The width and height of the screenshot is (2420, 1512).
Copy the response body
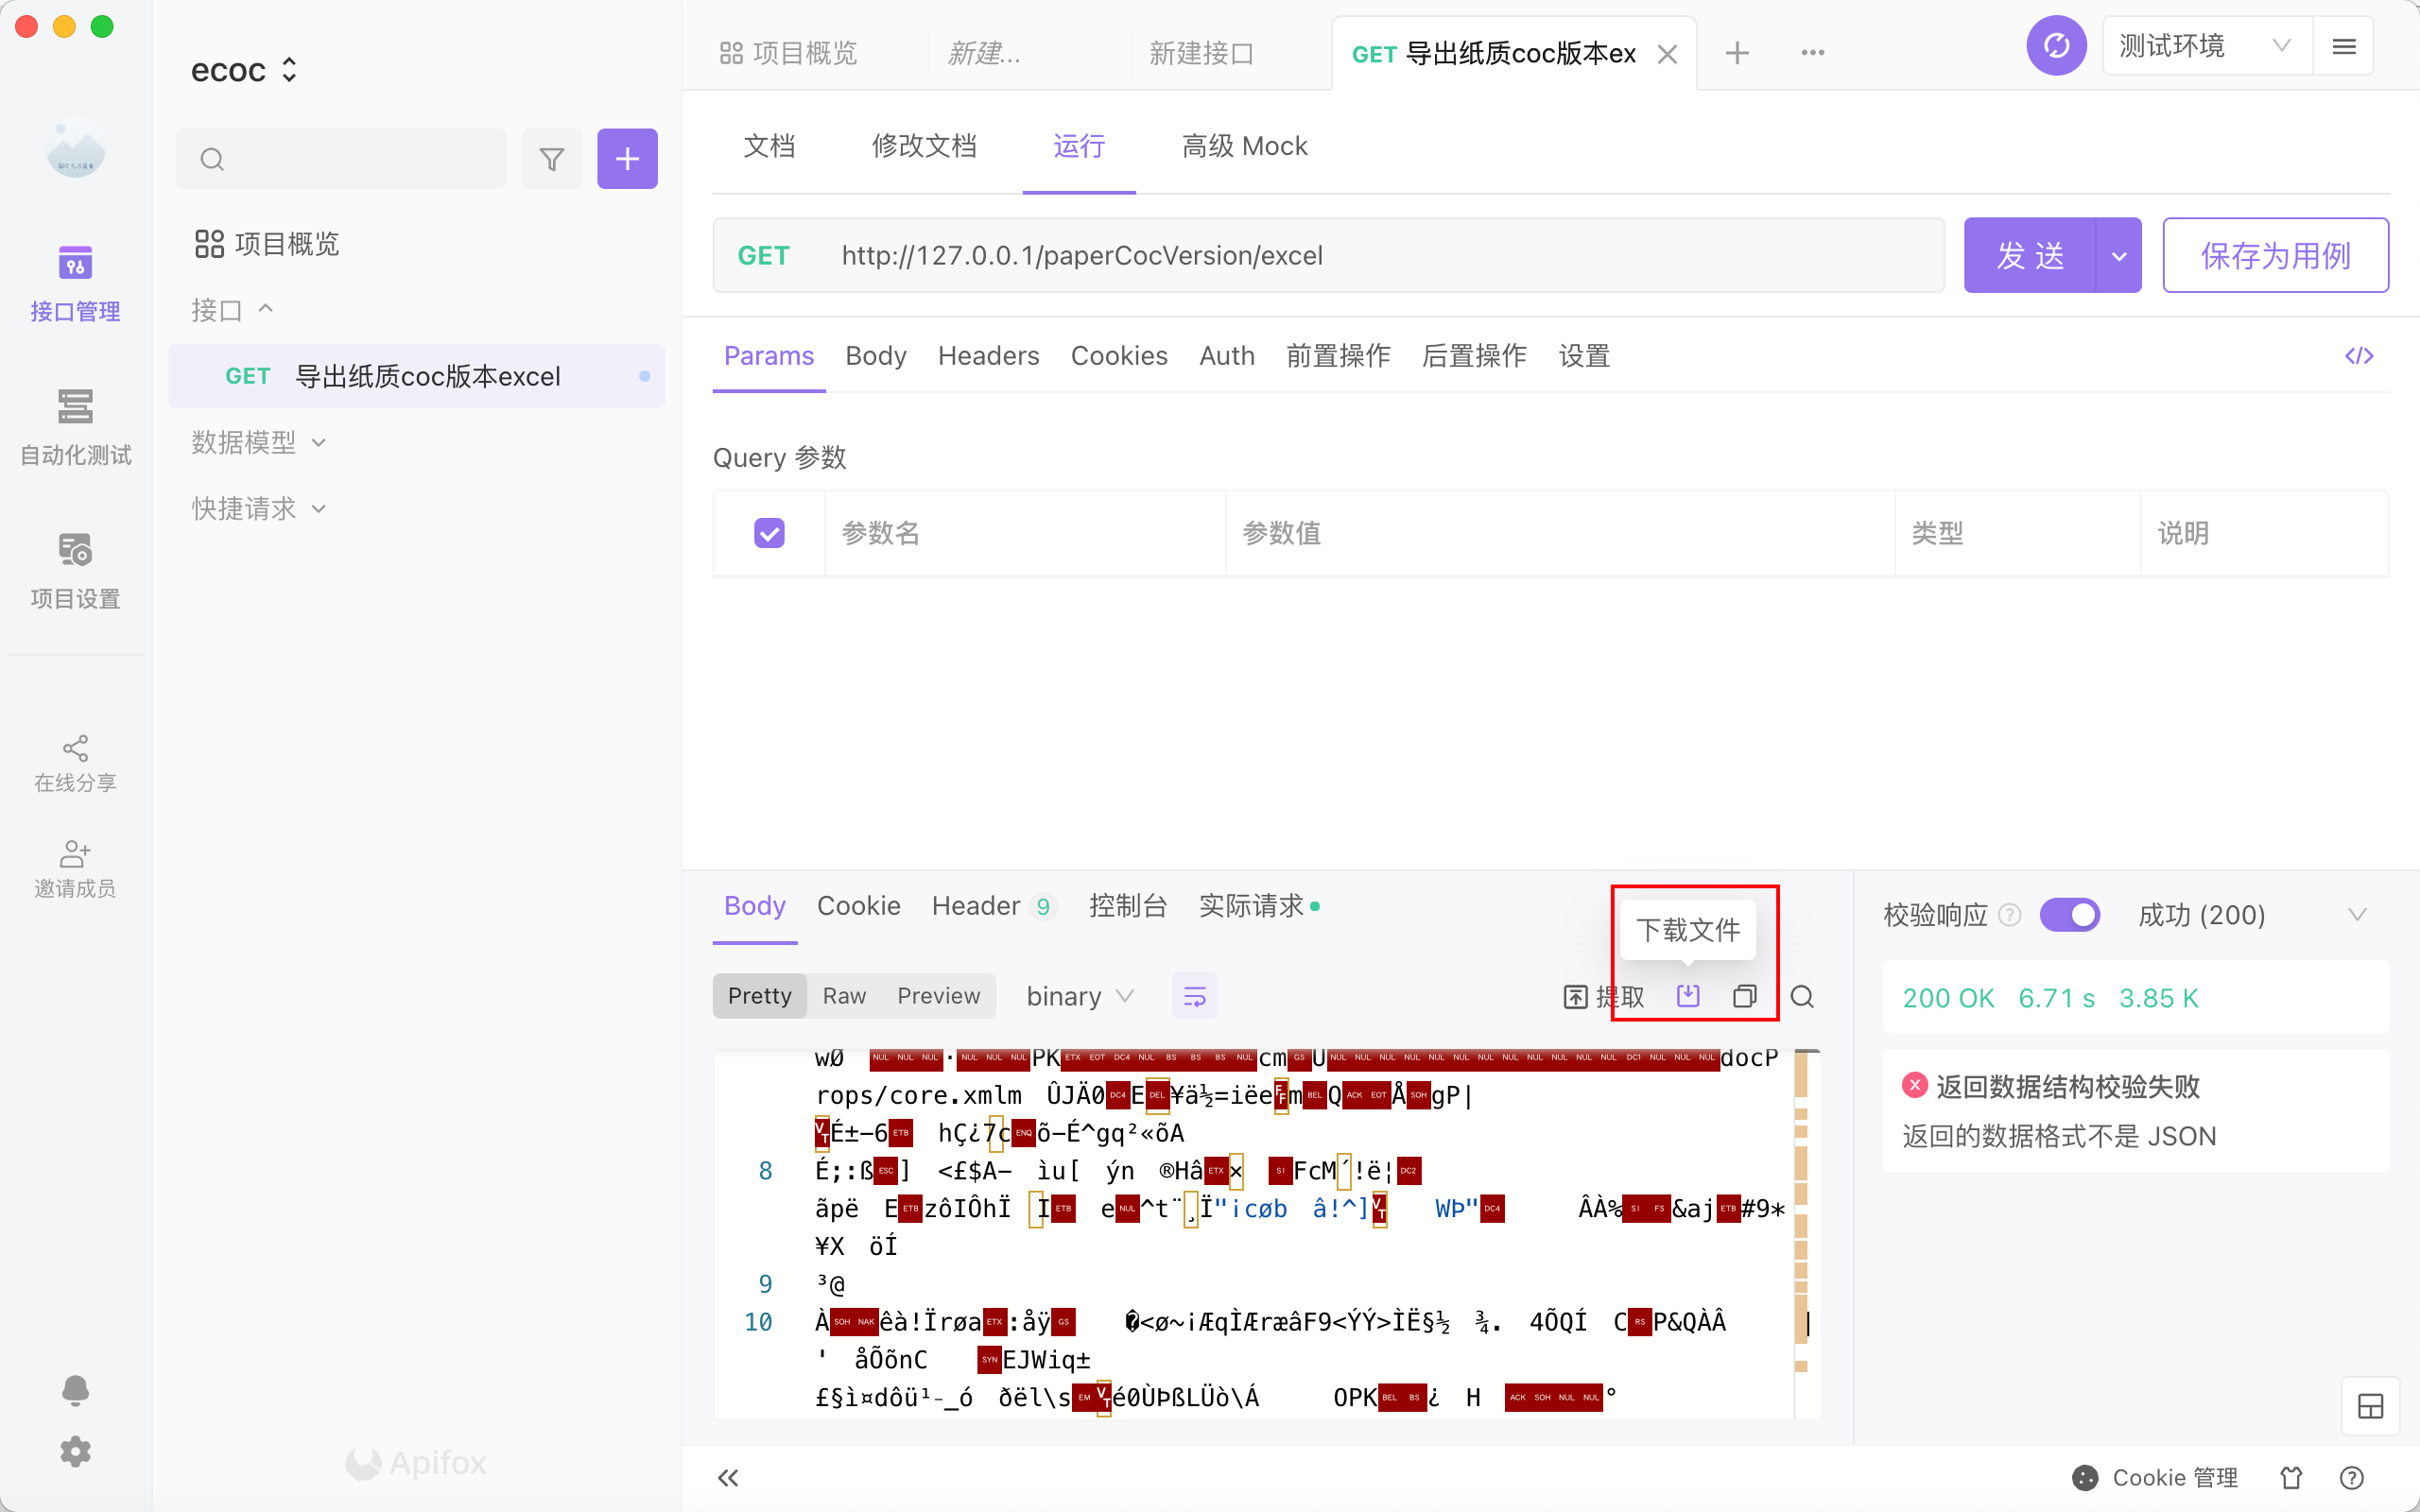(1746, 996)
